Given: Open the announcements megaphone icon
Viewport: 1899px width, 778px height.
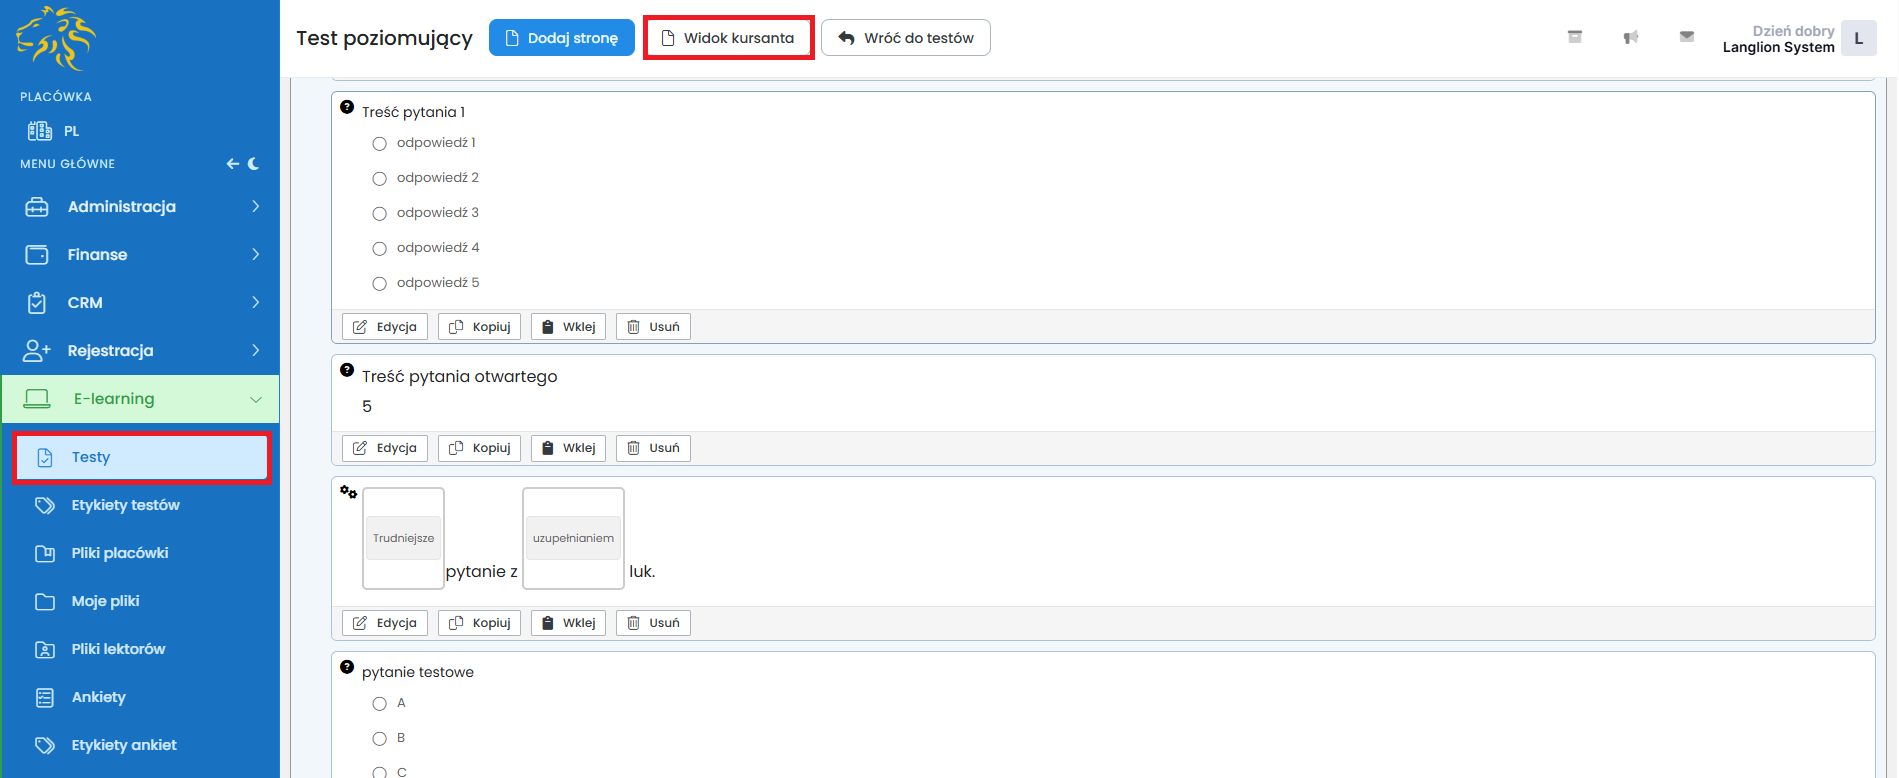Looking at the screenshot, I should click(1630, 37).
